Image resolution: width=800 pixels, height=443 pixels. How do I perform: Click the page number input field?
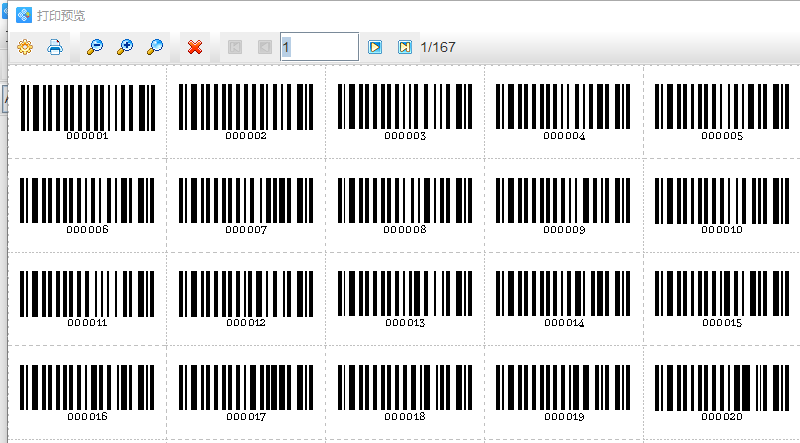click(319, 47)
